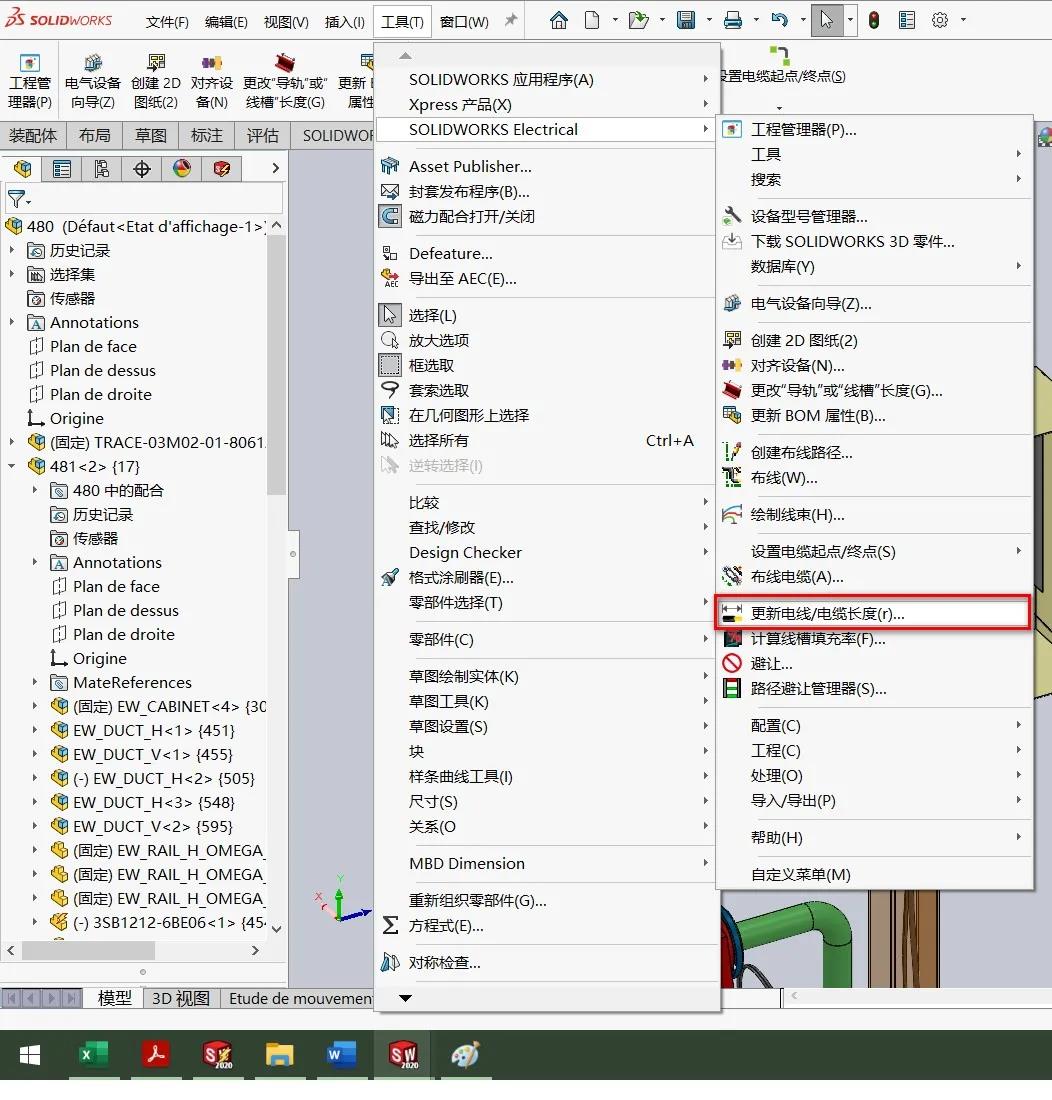Pin the menu bar with pushpin icon

point(511,20)
